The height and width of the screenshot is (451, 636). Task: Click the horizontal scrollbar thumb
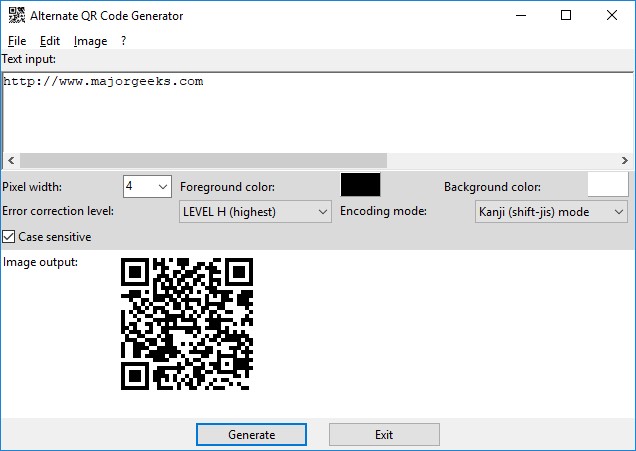203,161
